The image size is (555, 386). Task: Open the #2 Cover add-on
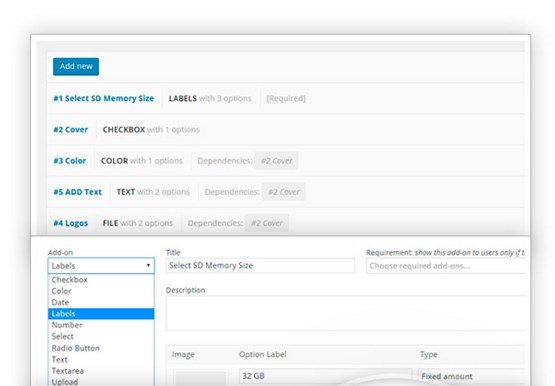point(70,129)
